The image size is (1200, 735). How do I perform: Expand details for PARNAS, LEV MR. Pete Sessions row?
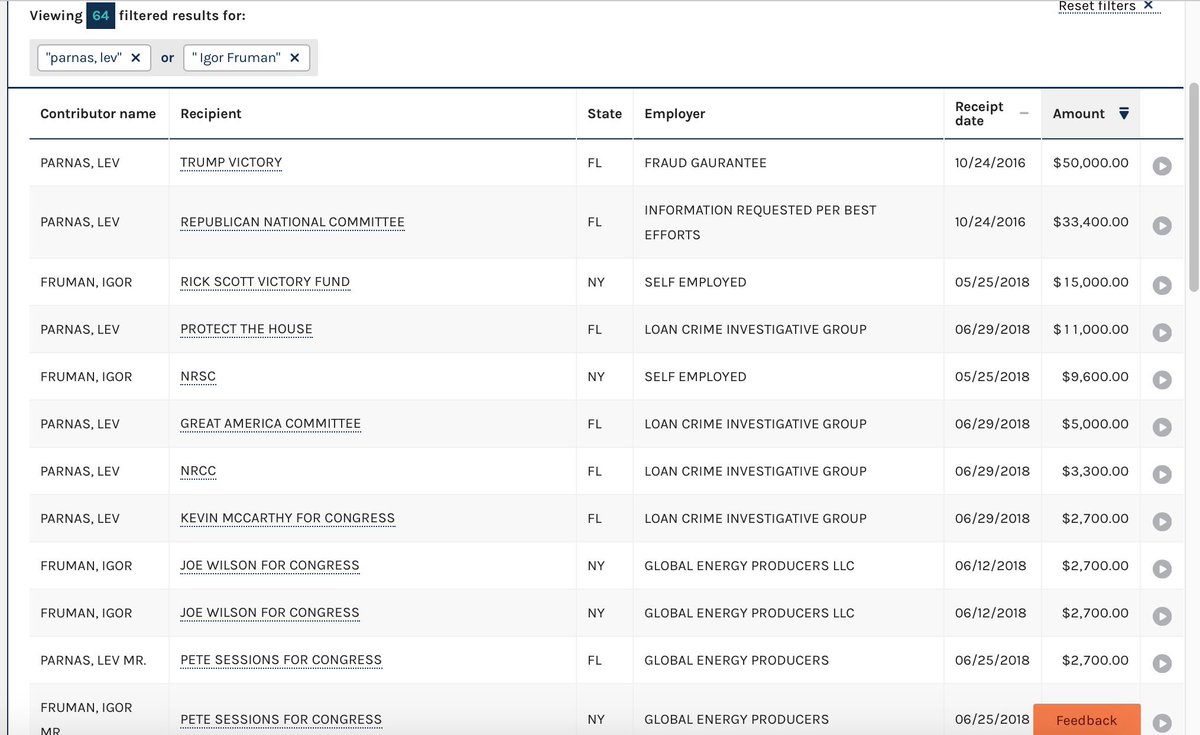1161,663
